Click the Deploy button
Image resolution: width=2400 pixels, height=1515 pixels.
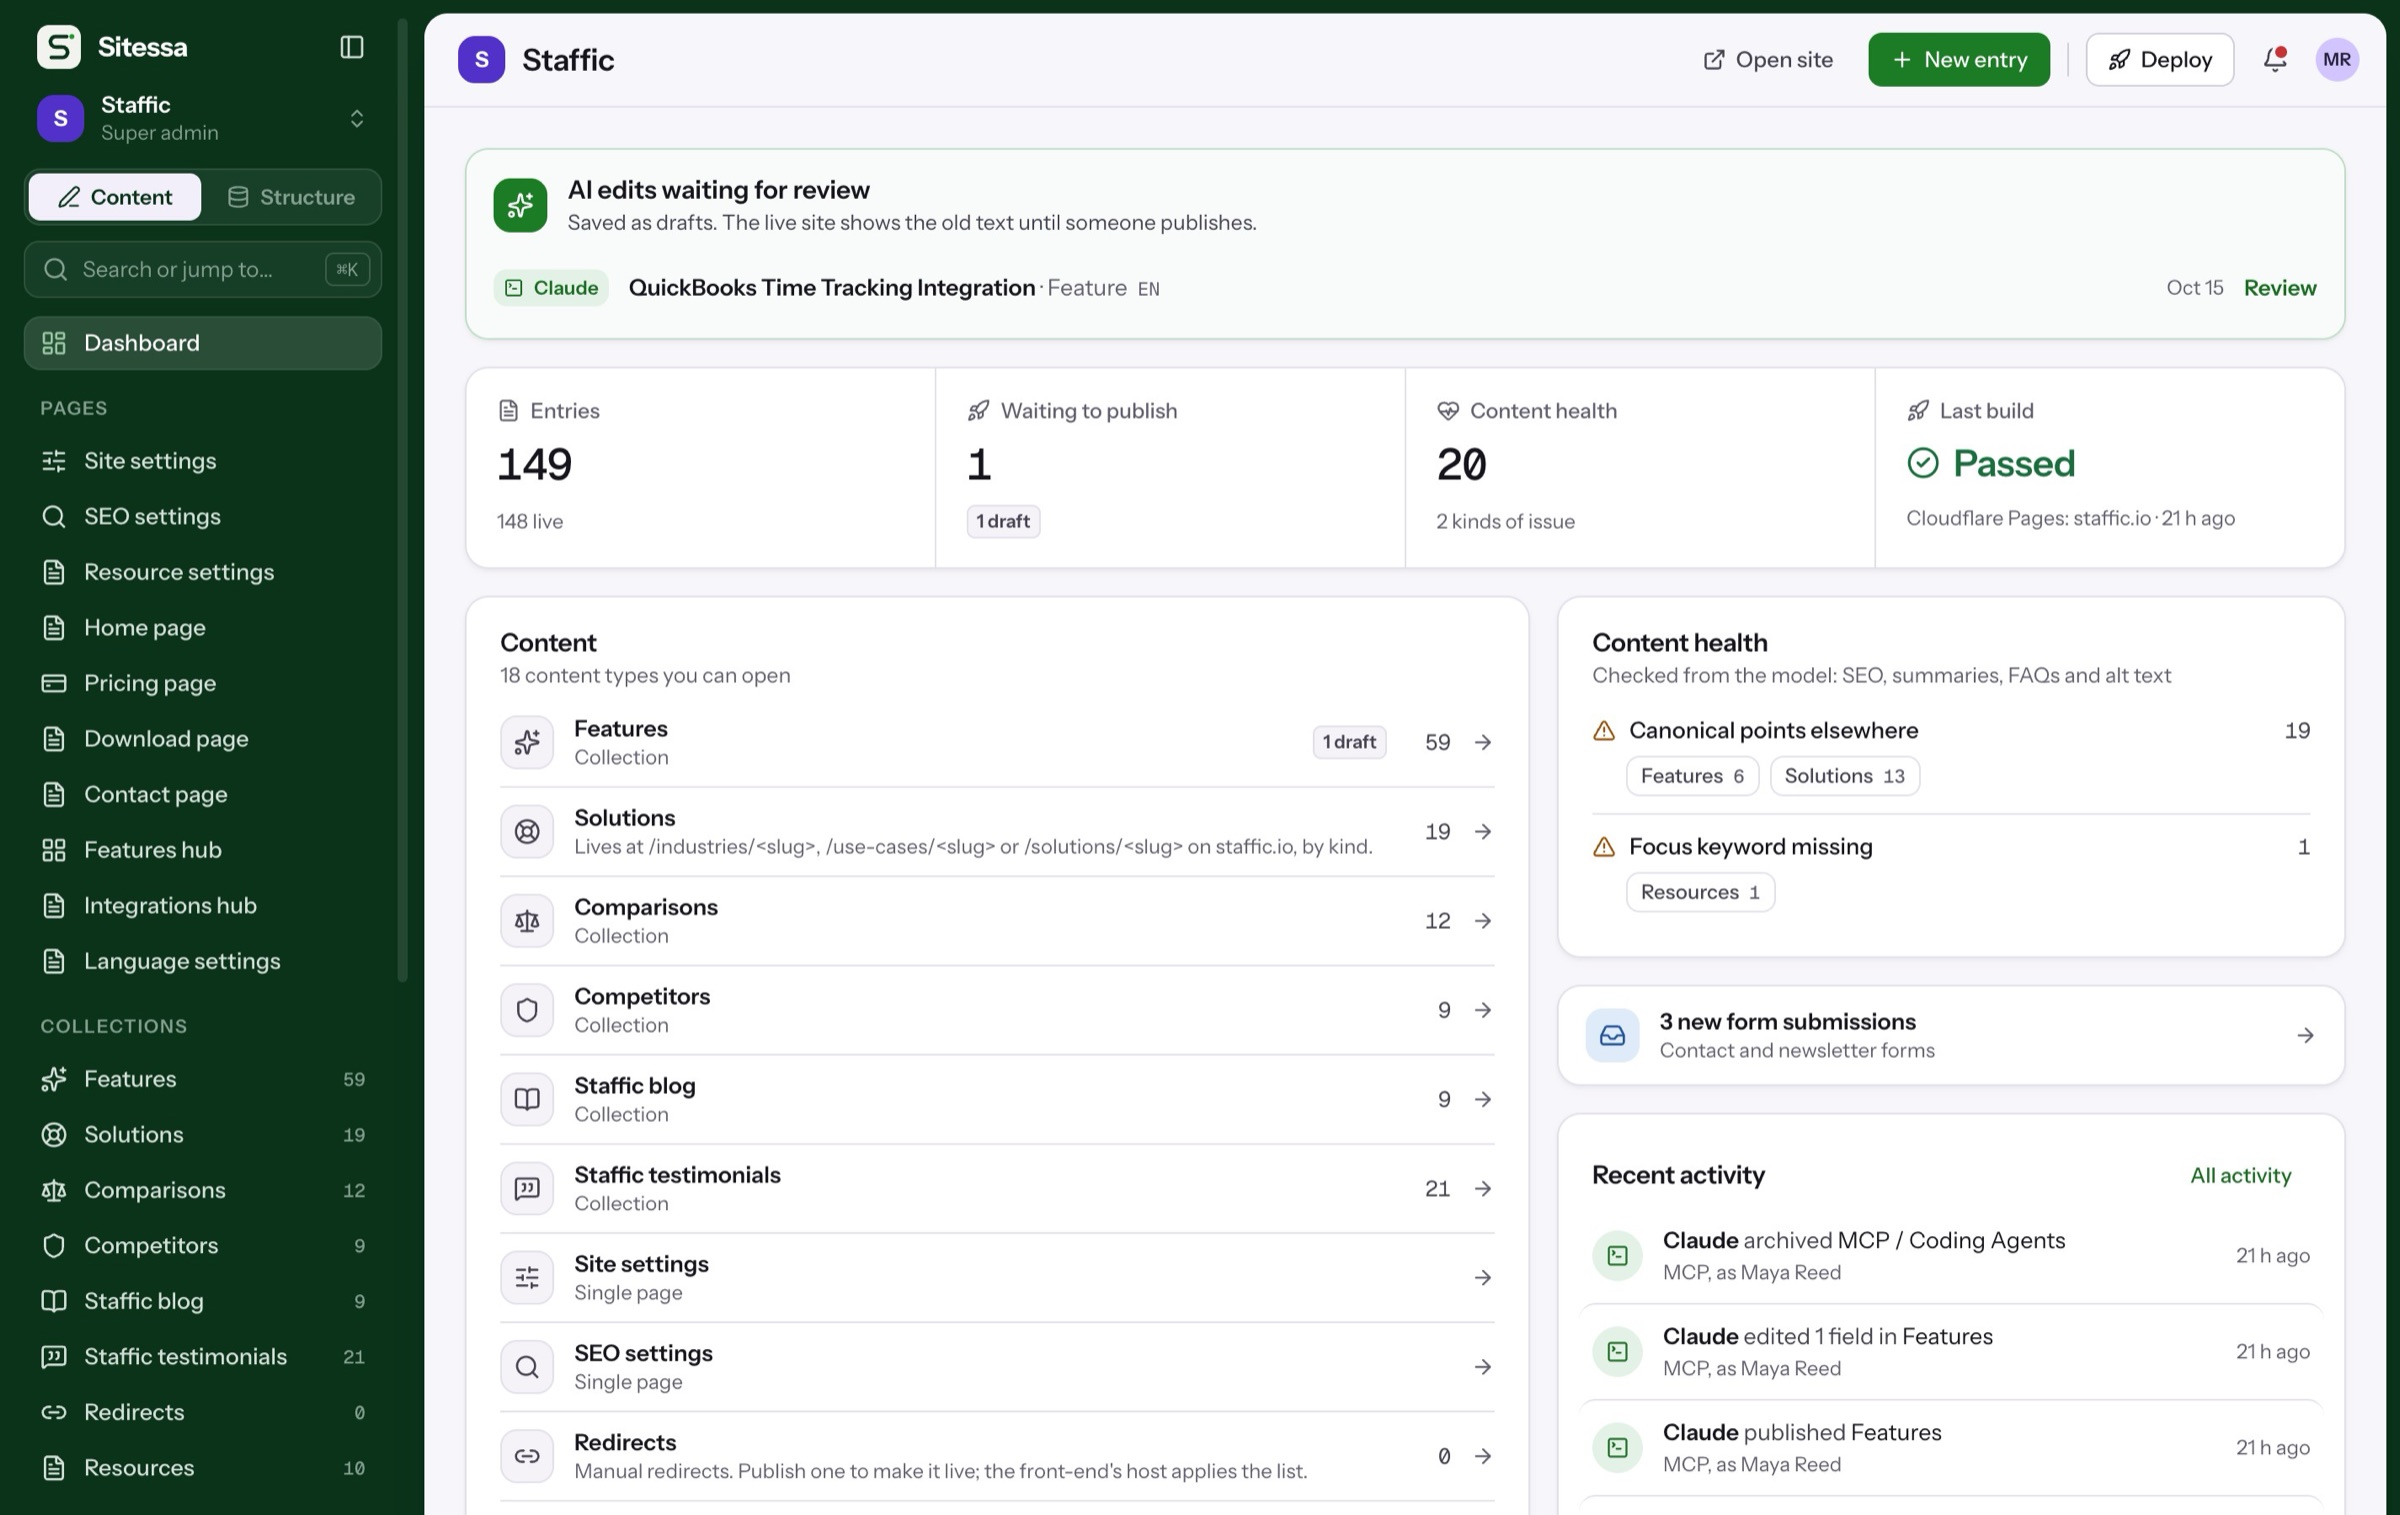[2159, 60]
